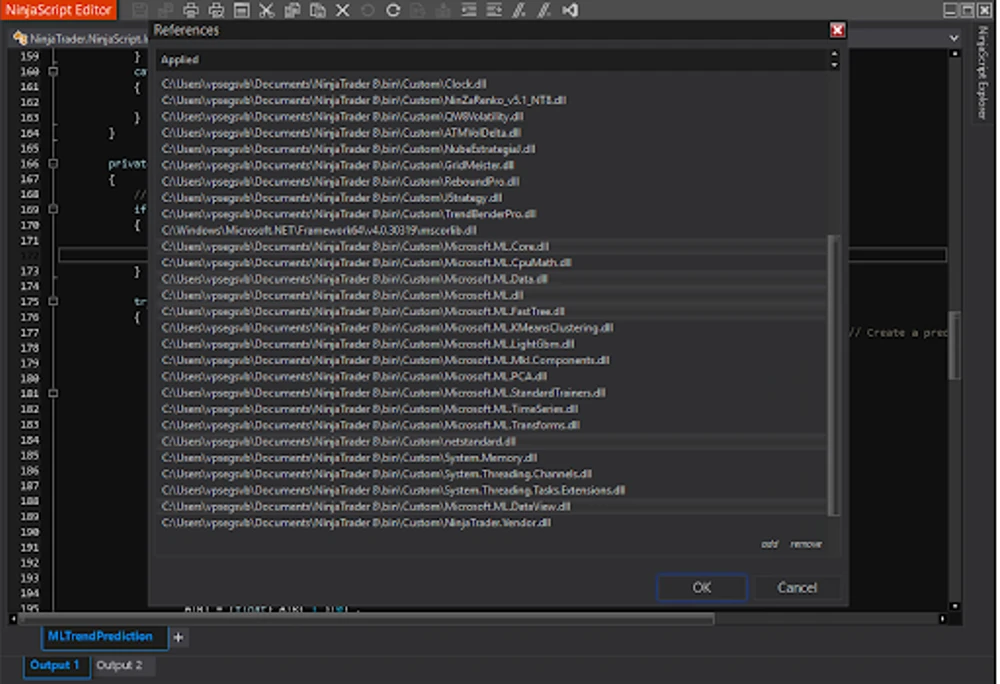The height and width of the screenshot is (684, 1000).
Task: Click the Uncomment Selection slashes icon
Action: 544,10
